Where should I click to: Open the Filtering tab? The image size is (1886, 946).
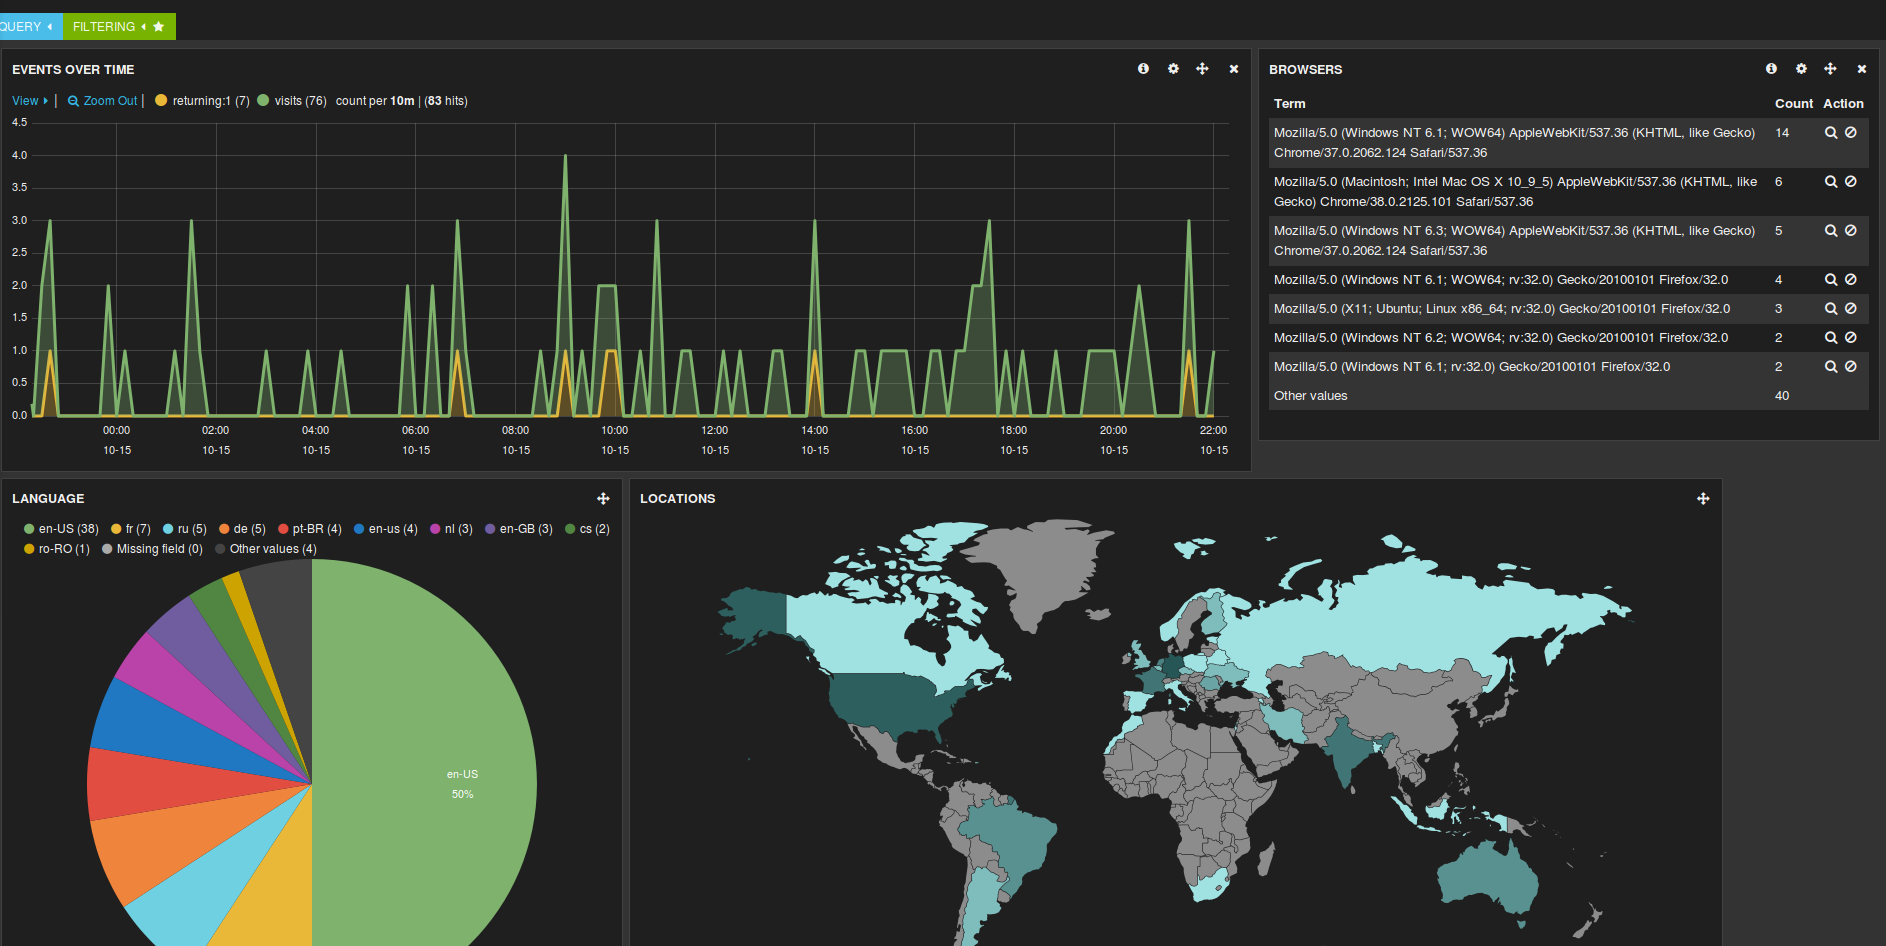click(104, 27)
